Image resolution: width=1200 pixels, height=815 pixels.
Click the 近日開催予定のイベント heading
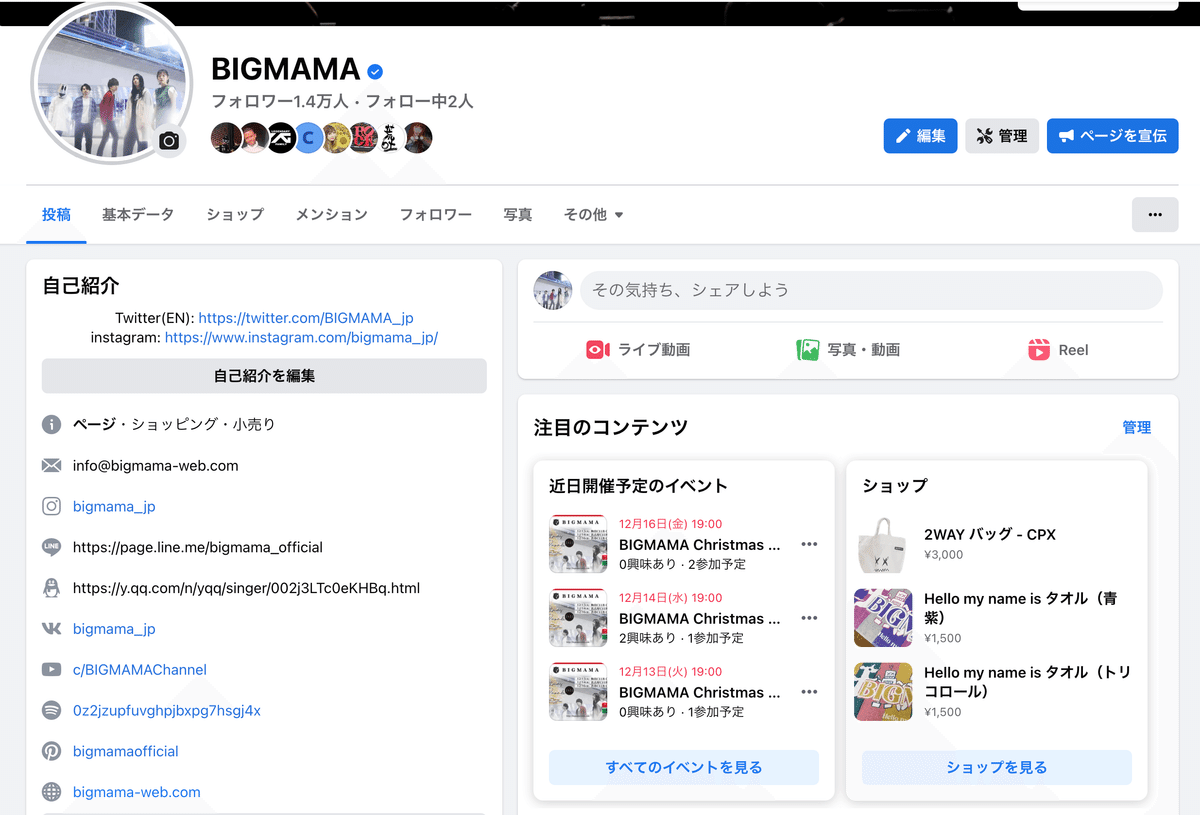(638, 486)
